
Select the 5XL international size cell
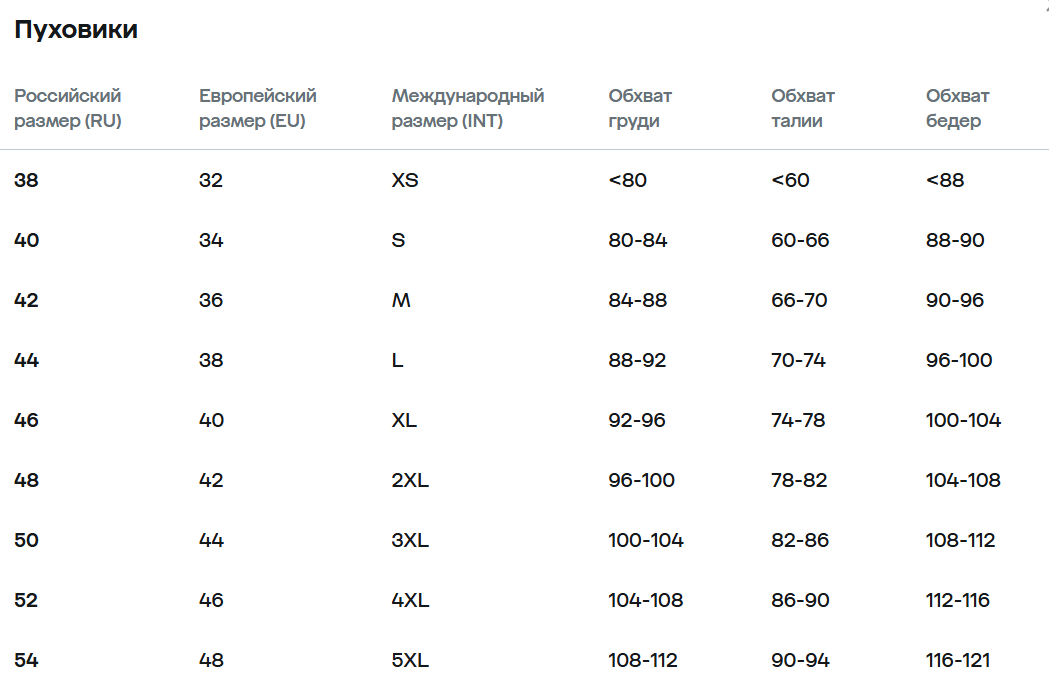coord(410,661)
